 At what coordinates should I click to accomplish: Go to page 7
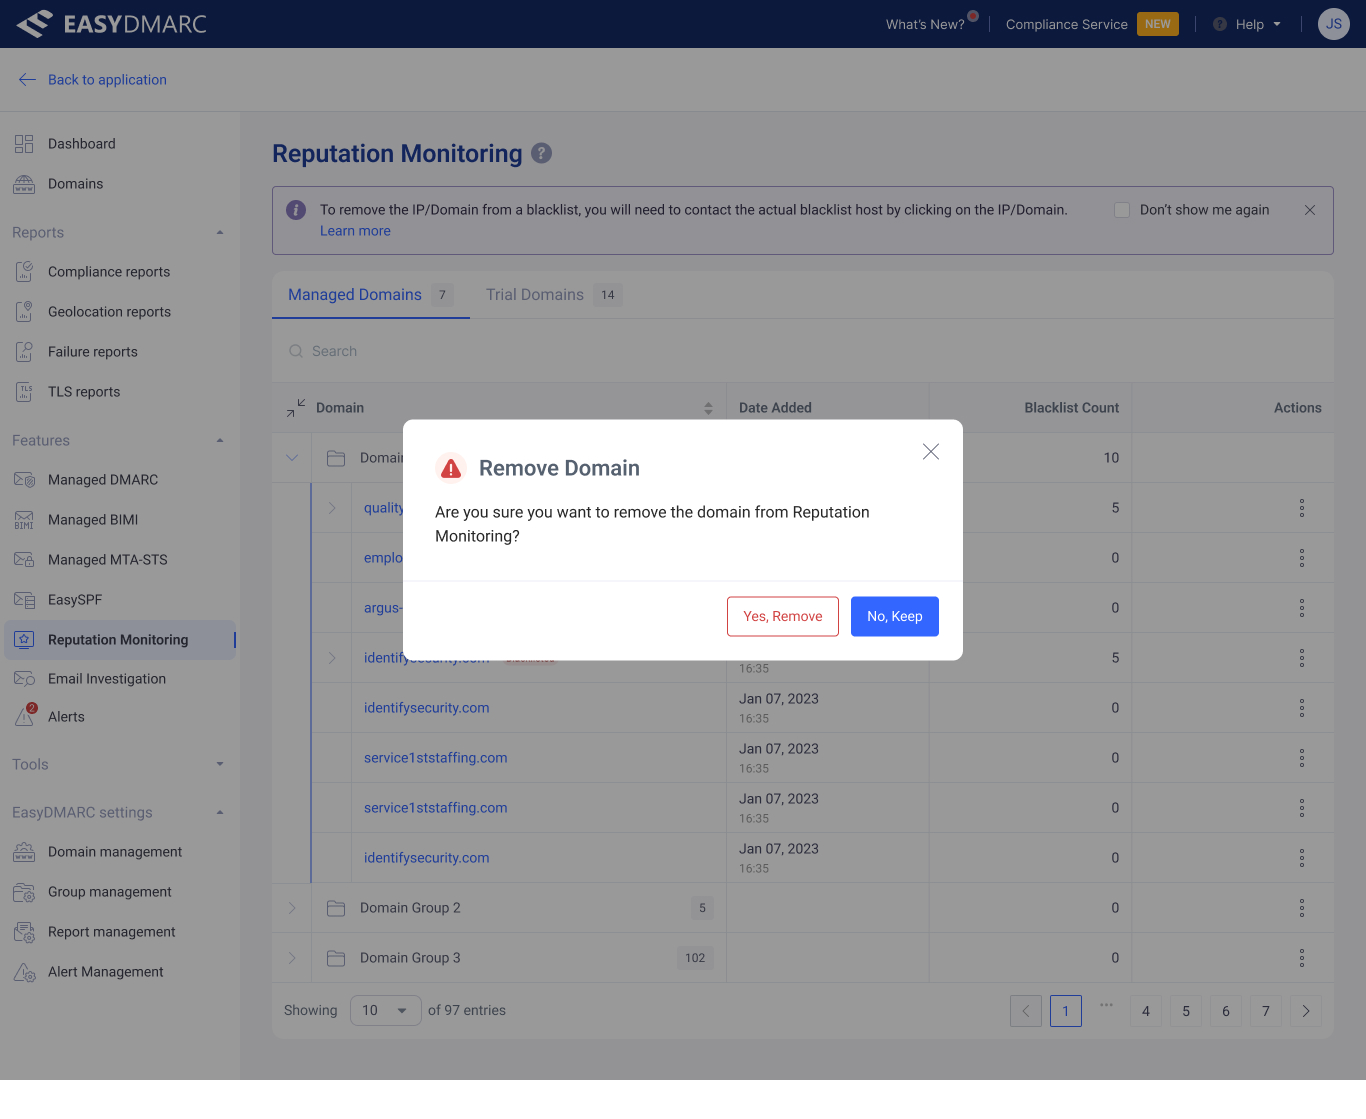tap(1266, 1011)
